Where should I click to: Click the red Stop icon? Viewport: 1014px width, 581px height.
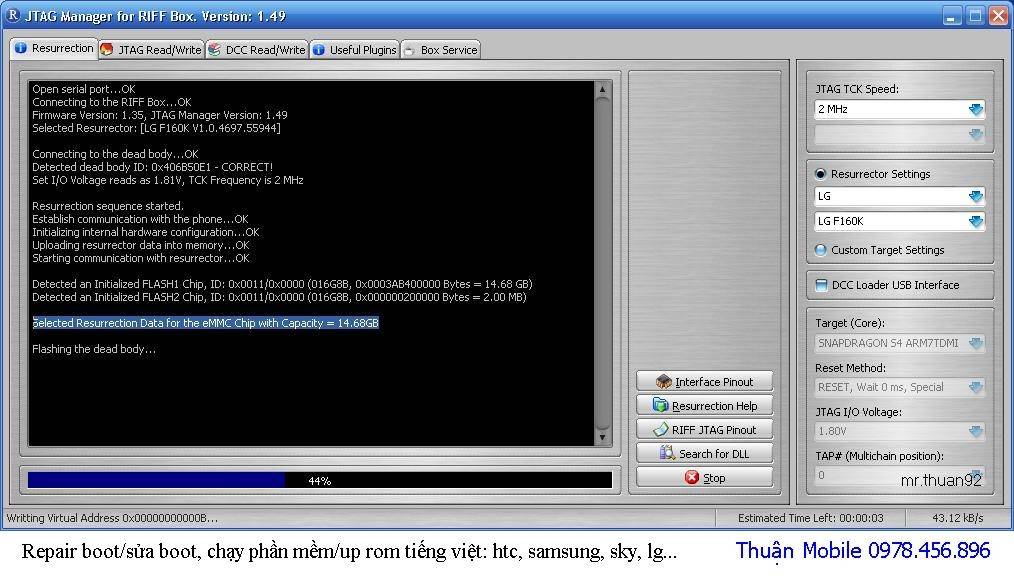tap(692, 477)
